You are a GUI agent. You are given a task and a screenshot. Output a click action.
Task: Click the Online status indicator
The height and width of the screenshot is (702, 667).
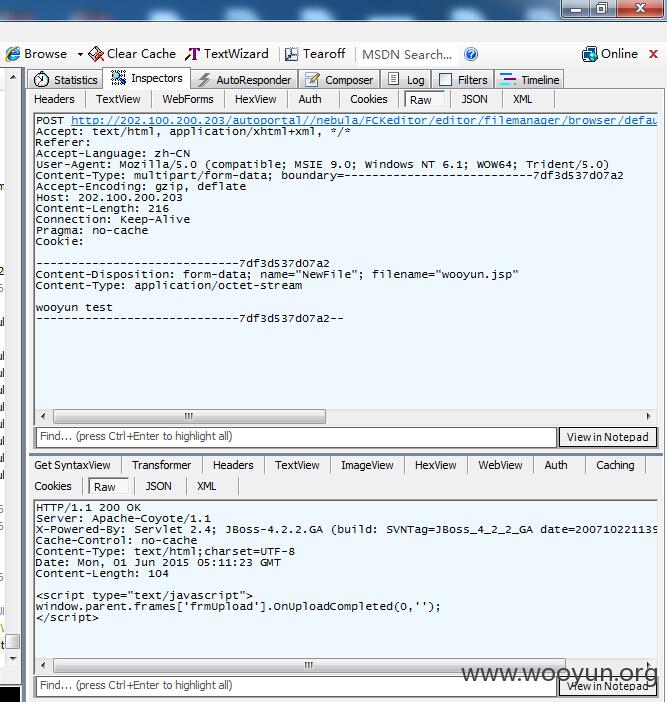(610, 54)
